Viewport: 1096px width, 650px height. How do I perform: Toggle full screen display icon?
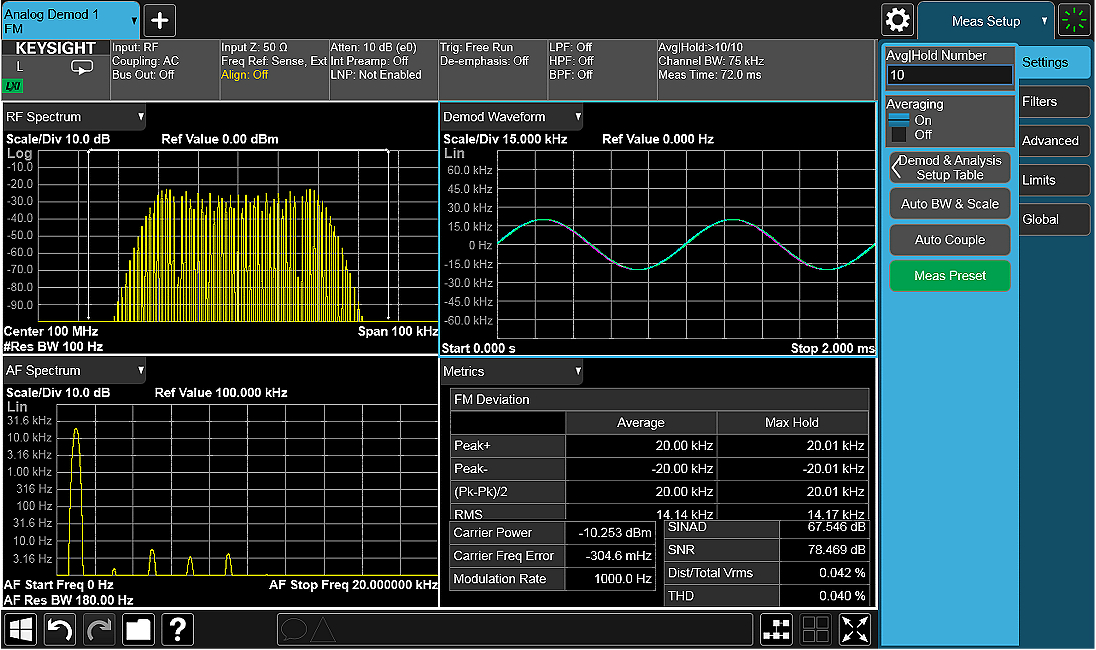855,629
